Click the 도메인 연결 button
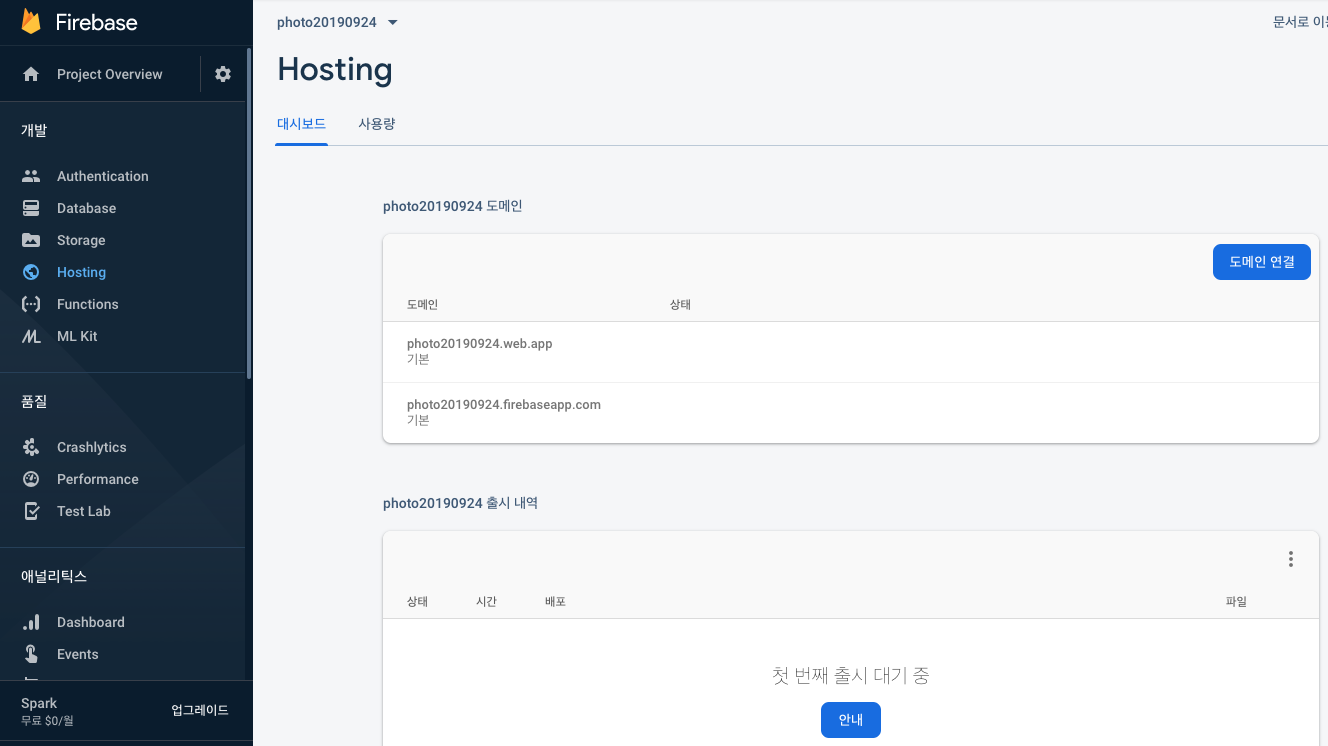Image resolution: width=1328 pixels, height=746 pixels. pos(1261,262)
